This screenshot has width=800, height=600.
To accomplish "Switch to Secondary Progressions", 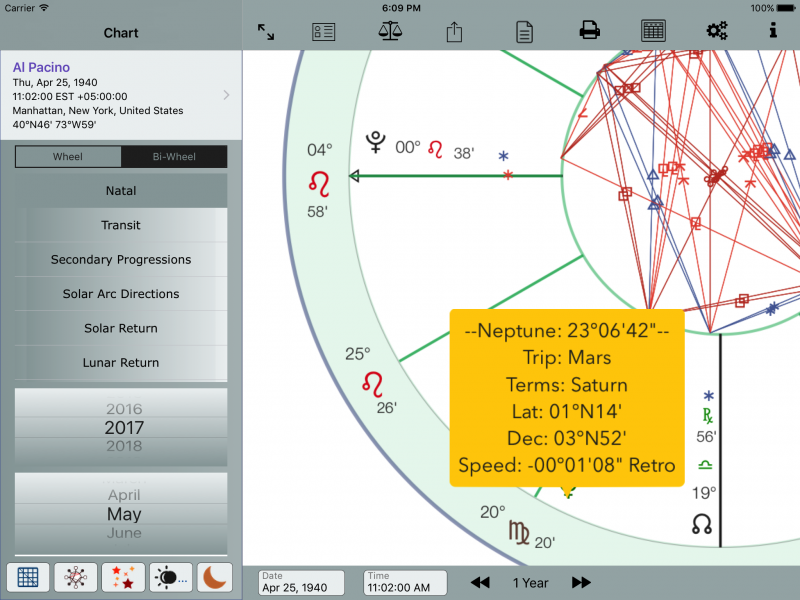I will 120,259.
